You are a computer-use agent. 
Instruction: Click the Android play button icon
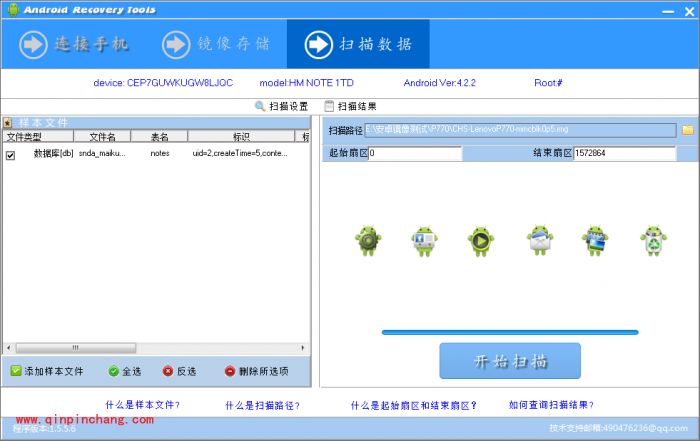(x=481, y=240)
